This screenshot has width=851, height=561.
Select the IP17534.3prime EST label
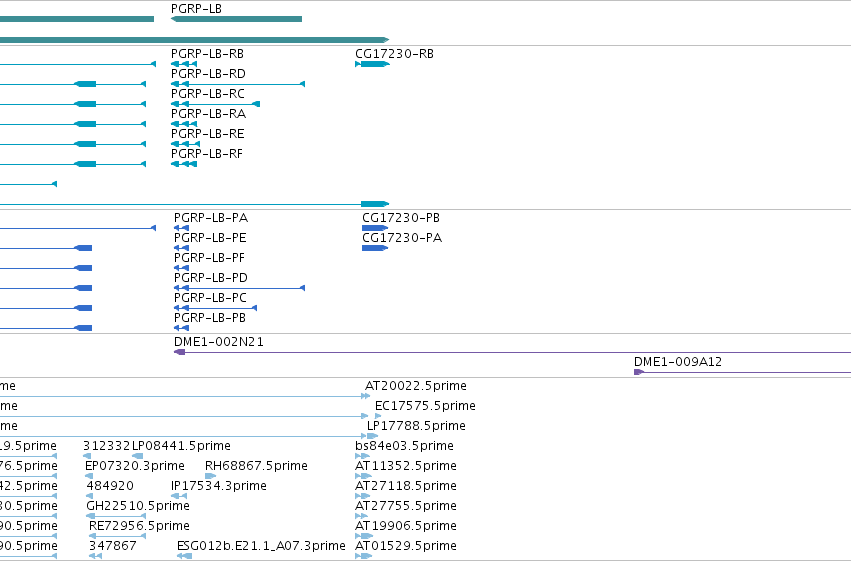tap(219, 486)
